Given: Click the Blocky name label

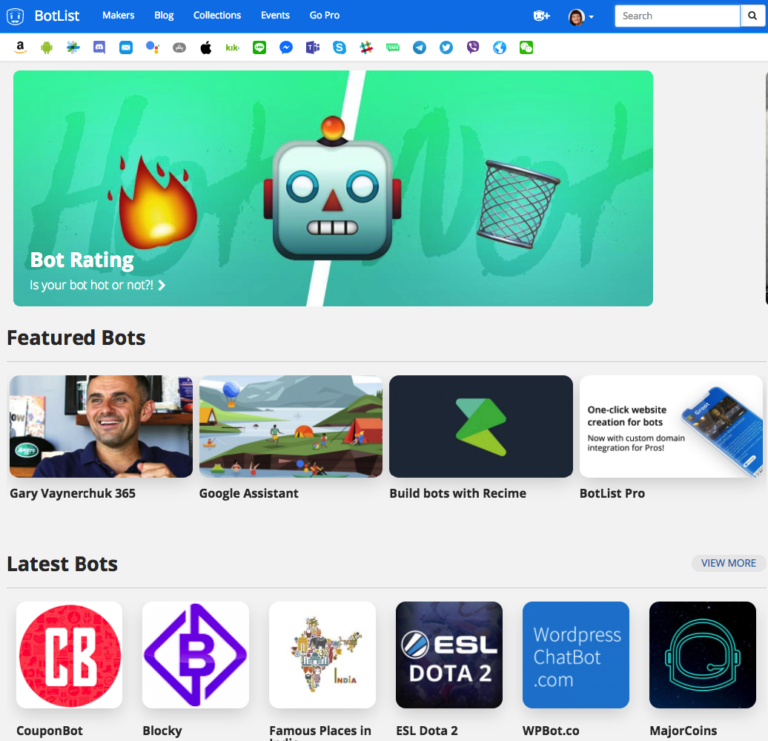Looking at the screenshot, I should click(x=162, y=731).
